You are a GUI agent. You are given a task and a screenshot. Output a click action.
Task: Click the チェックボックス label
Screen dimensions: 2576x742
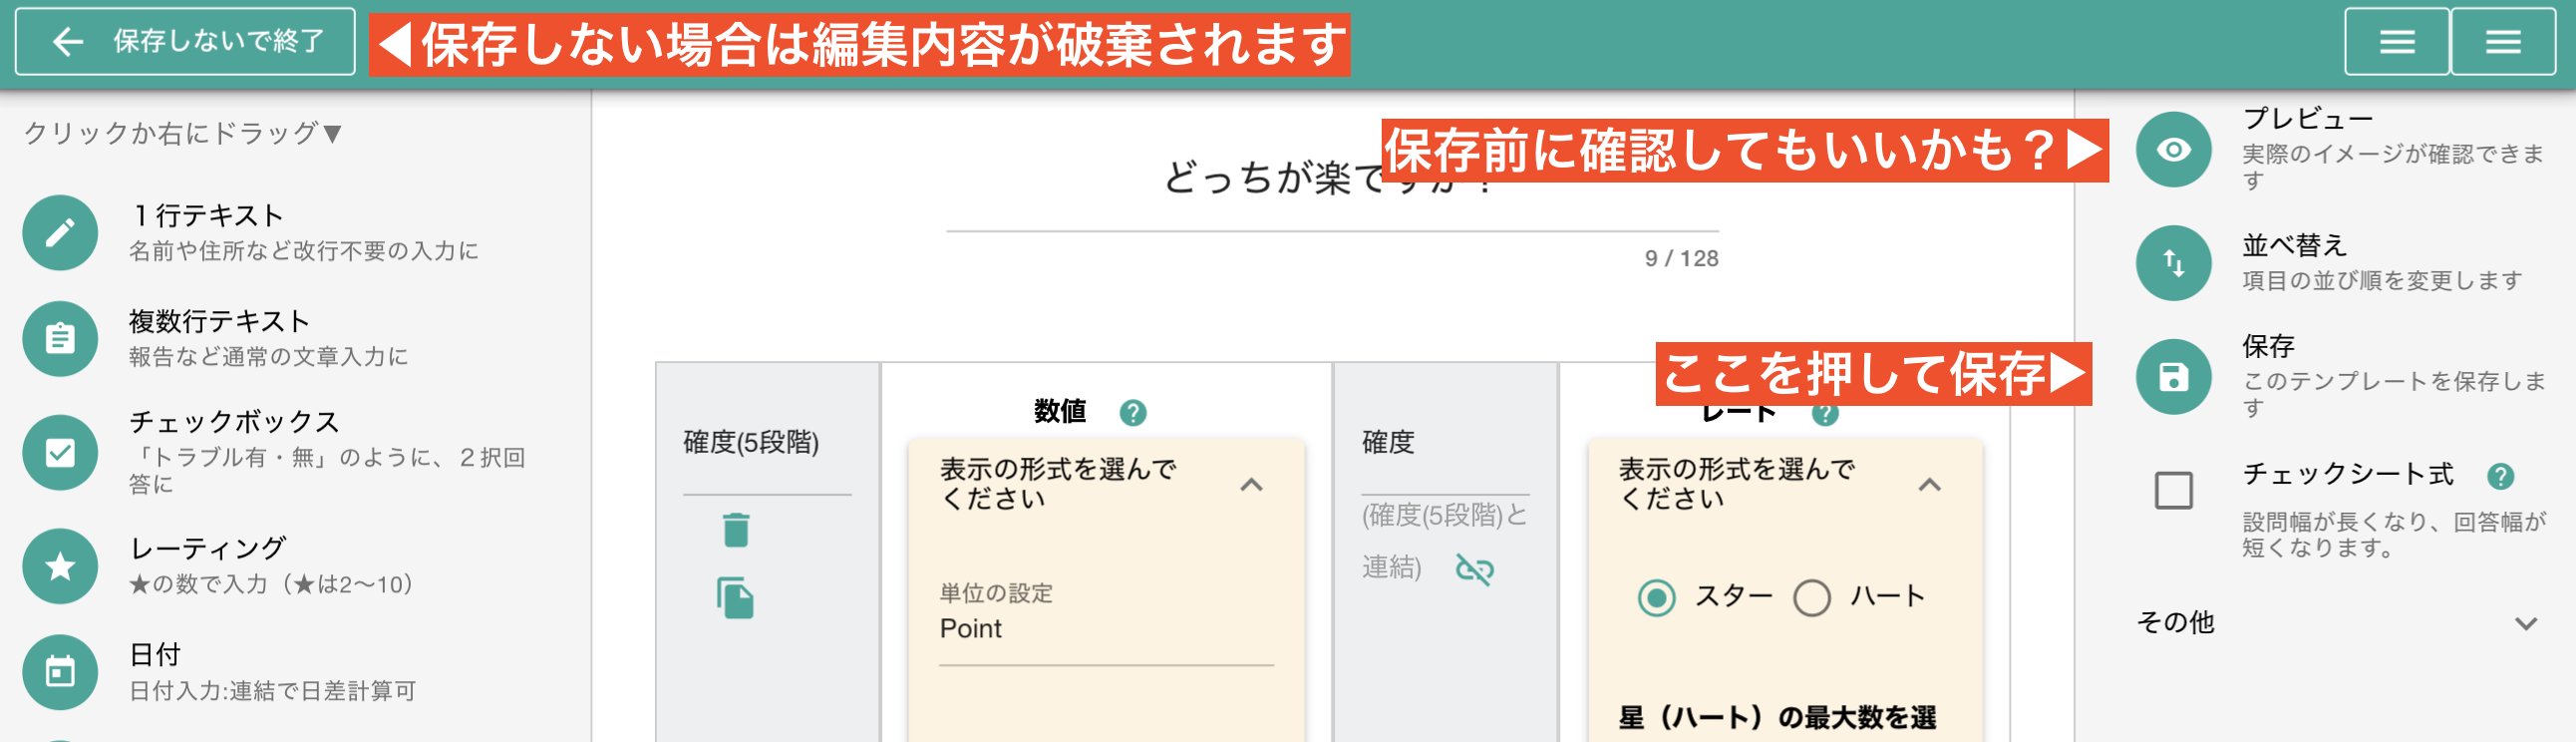(x=234, y=422)
